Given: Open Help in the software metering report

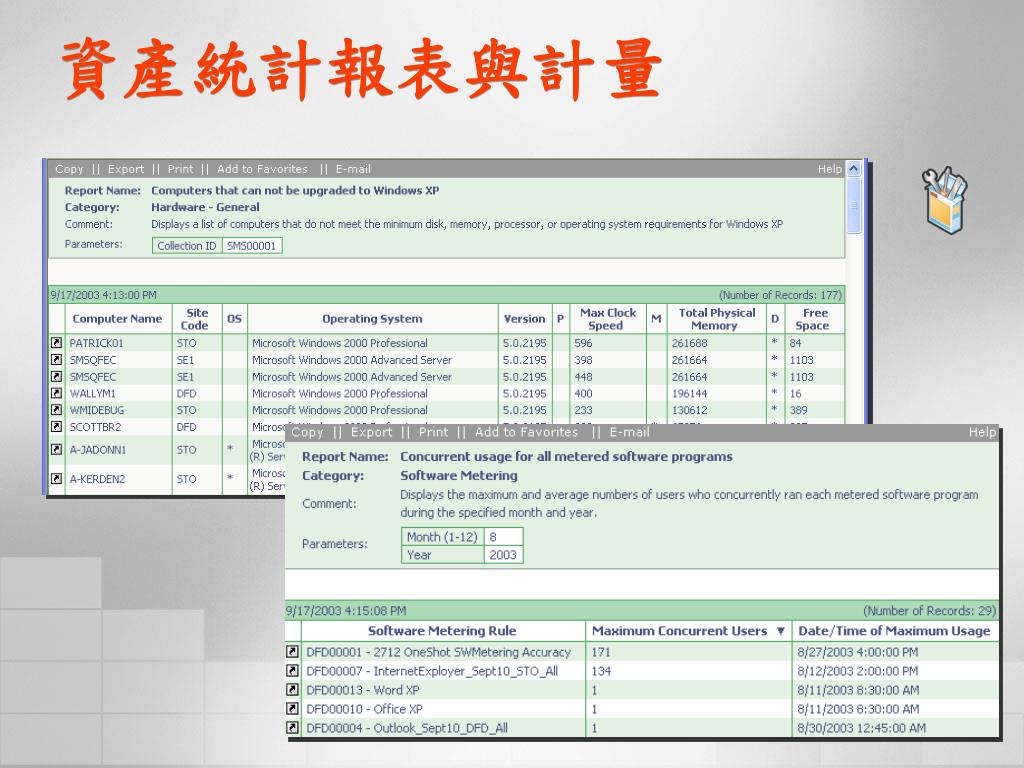Looking at the screenshot, I should pyautogui.click(x=982, y=432).
